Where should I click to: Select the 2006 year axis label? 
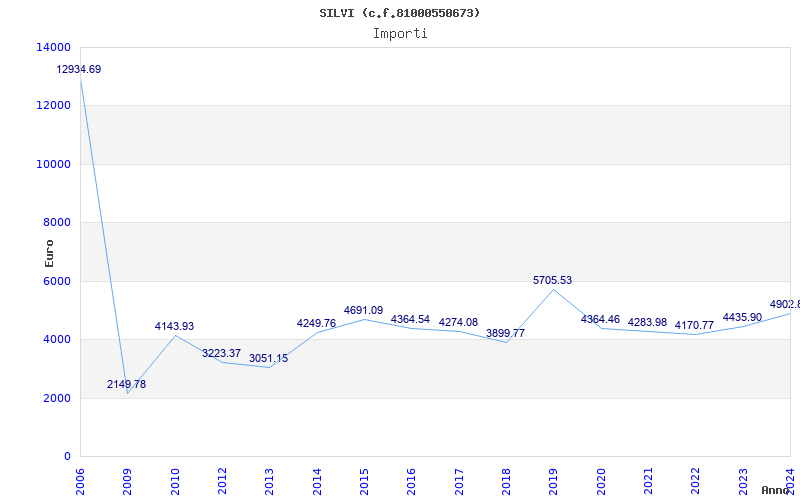81,479
